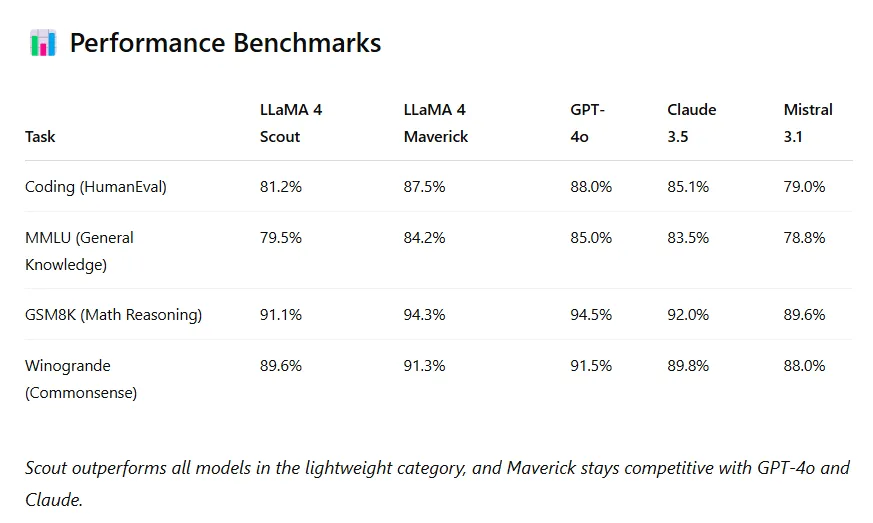Click the bar chart emoji icon
This screenshot has width=873, height=523.
tap(43, 43)
